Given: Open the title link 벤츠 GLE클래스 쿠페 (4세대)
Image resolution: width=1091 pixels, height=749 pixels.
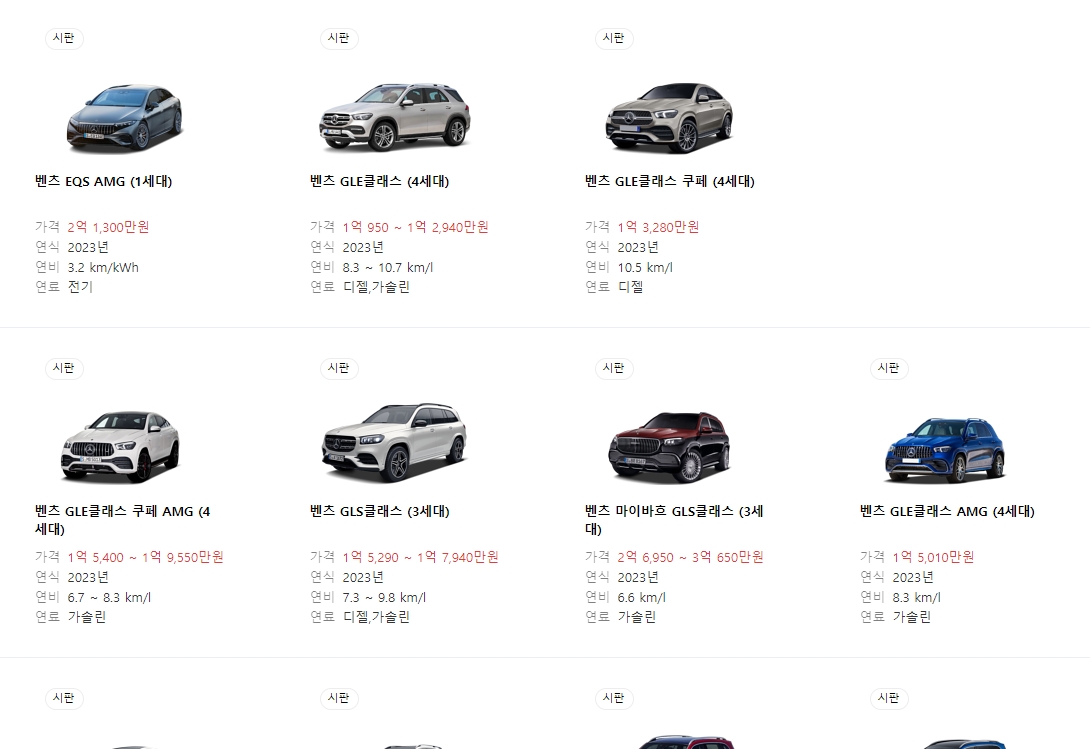Looking at the screenshot, I should [670, 181].
